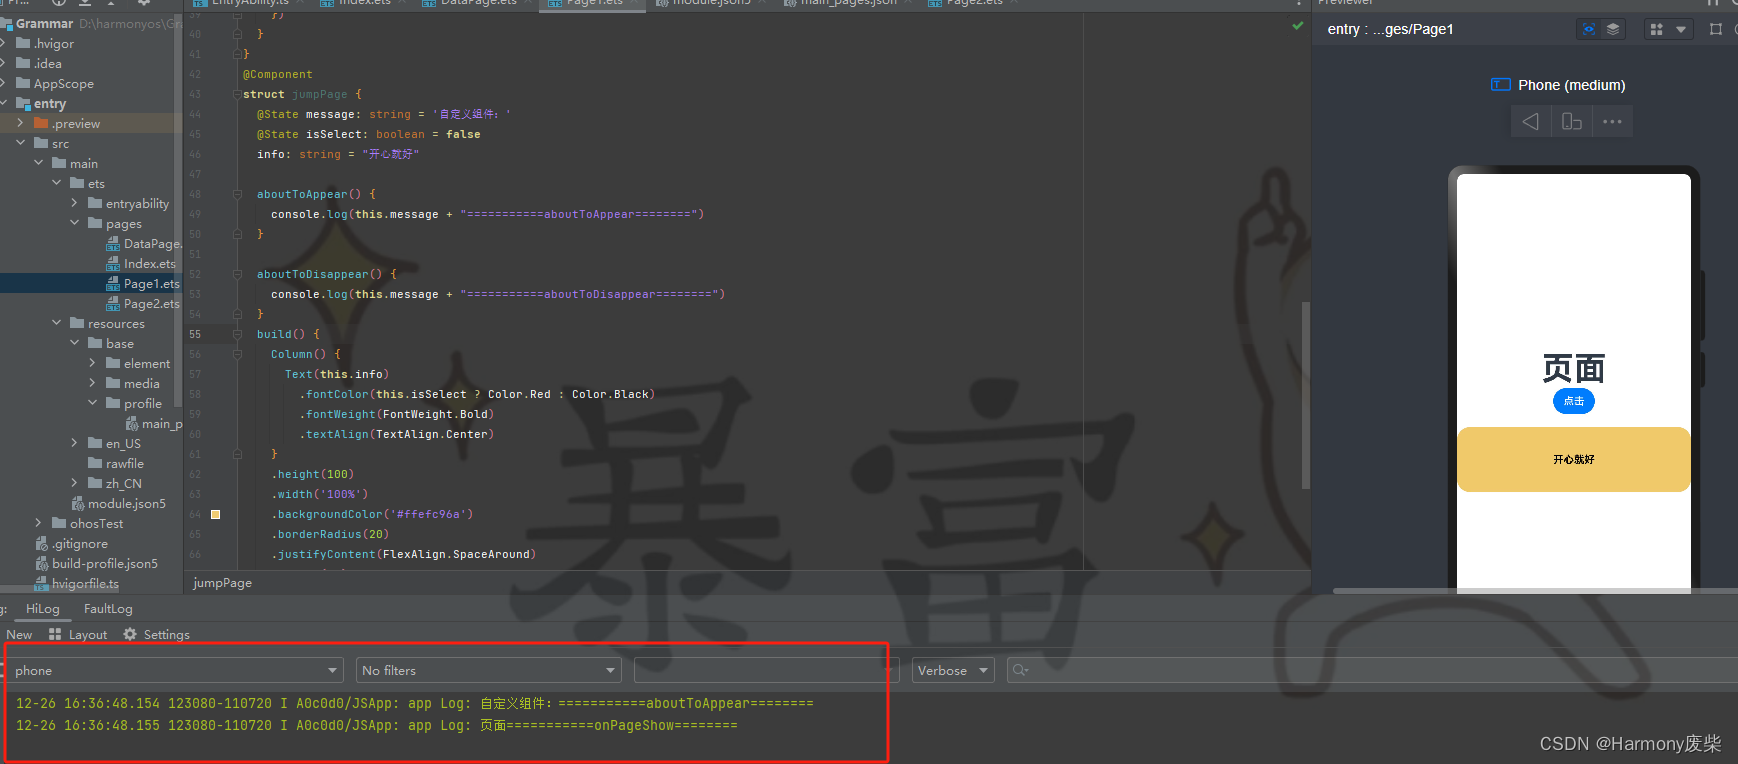Click the jumpPage breadcrumb below the editor
Image resolution: width=1738 pixels, height=764 pixels.
tap(222, 583)
